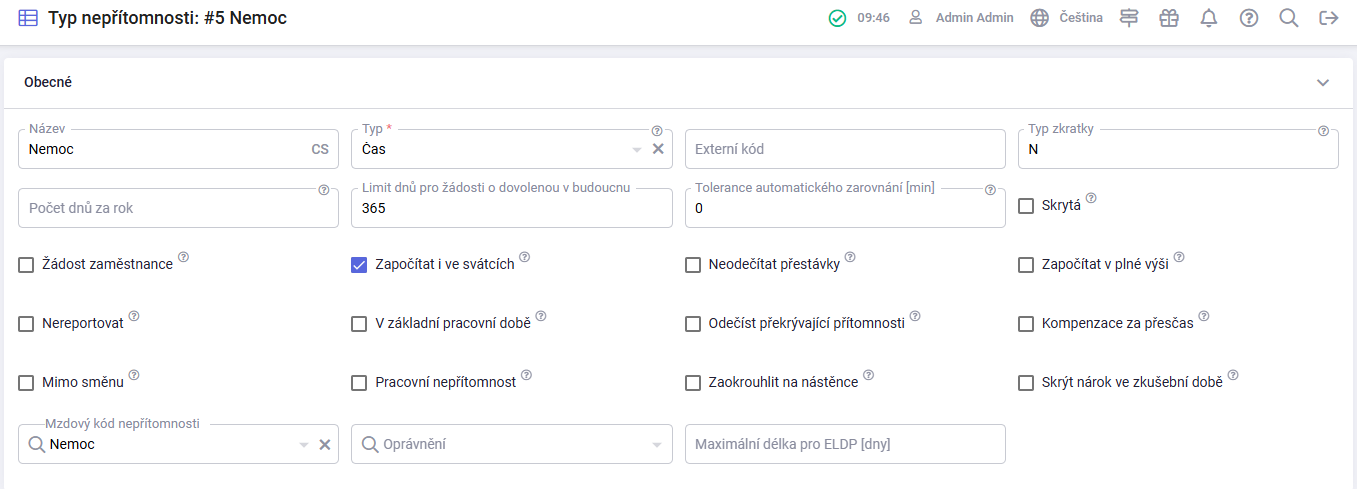Open the gift icon in header

1169,18
